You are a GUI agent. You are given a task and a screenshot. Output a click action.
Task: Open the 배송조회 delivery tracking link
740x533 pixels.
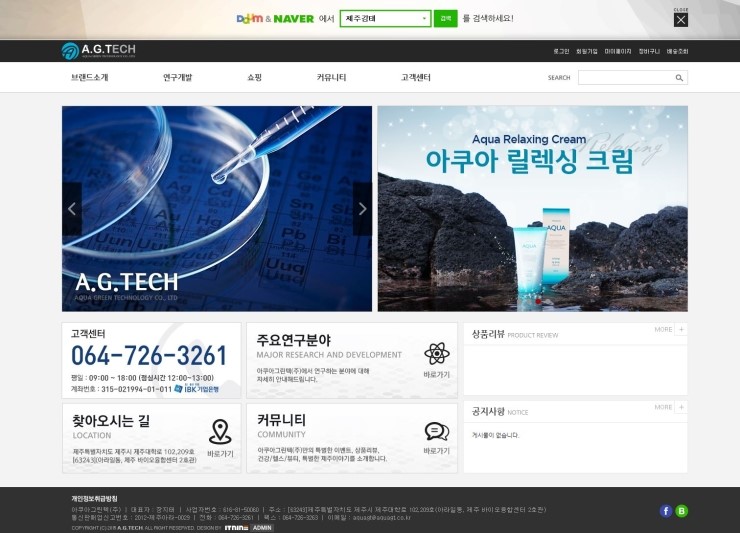click(x=677, y=51)
